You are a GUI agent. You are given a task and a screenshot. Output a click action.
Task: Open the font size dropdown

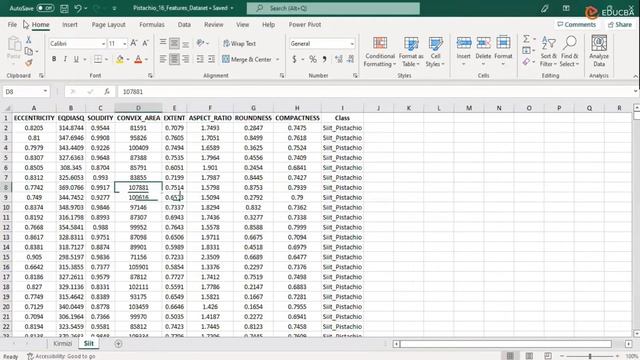click(x=124, y=44)
